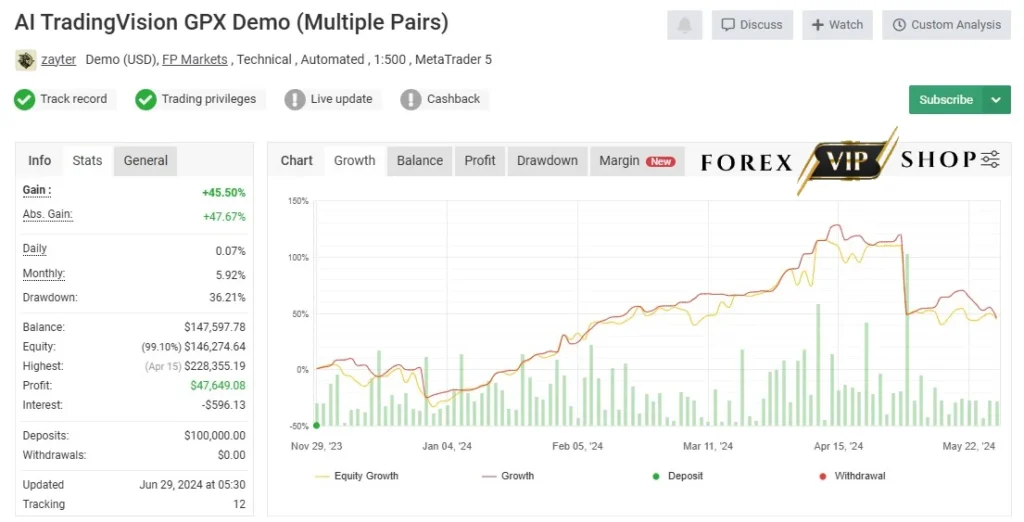This screenshot has width=1024, height=522.
Task: Click the Nov 29, '23 axis date
Action: pyautogui.click(x=317, y=446)
